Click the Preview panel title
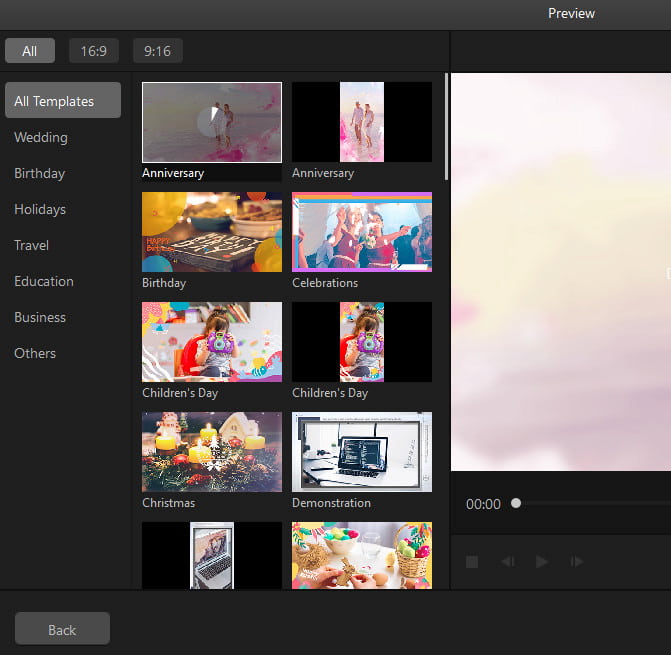 click(571, 13)
